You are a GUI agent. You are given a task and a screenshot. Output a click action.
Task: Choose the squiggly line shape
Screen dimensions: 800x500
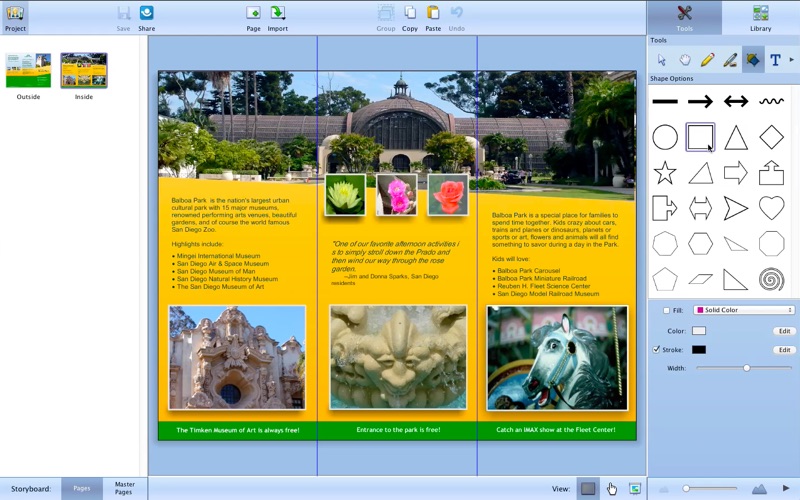point(771,102)
